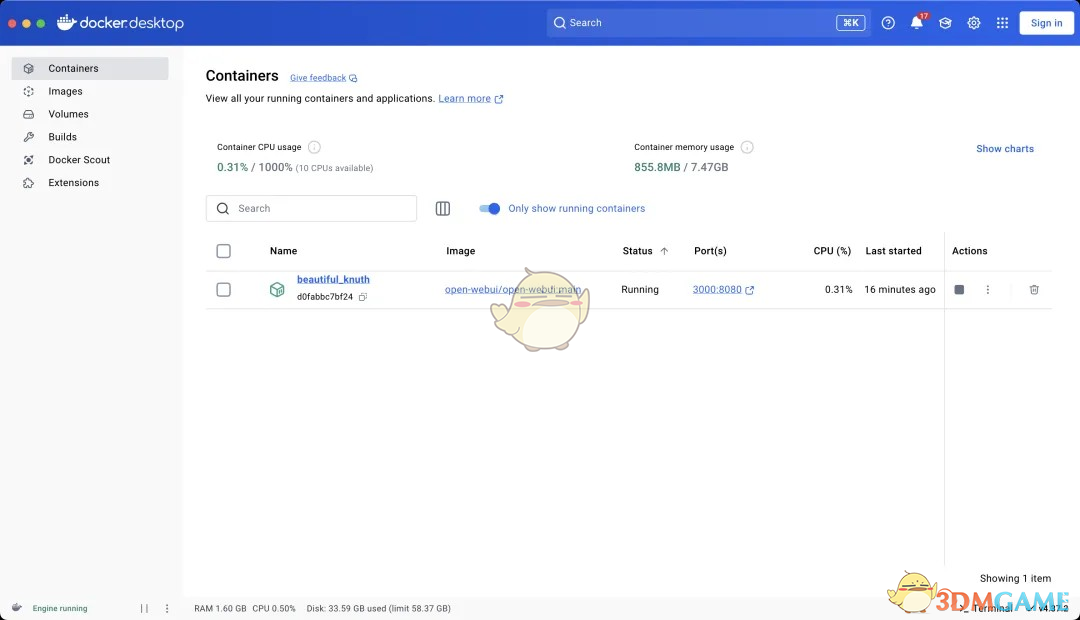Switch to the Images section
Screen dimensions: 1080x620
click(x=65, y=91)
